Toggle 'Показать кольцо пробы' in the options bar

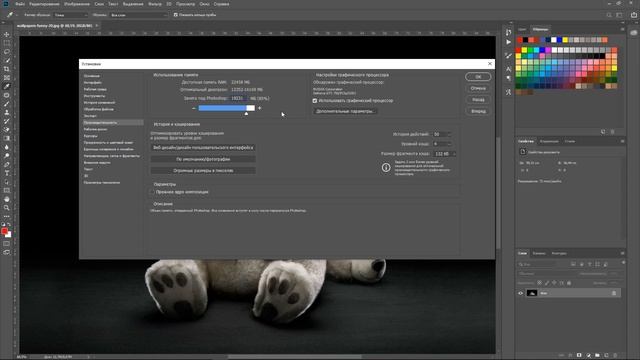[176, 15]
